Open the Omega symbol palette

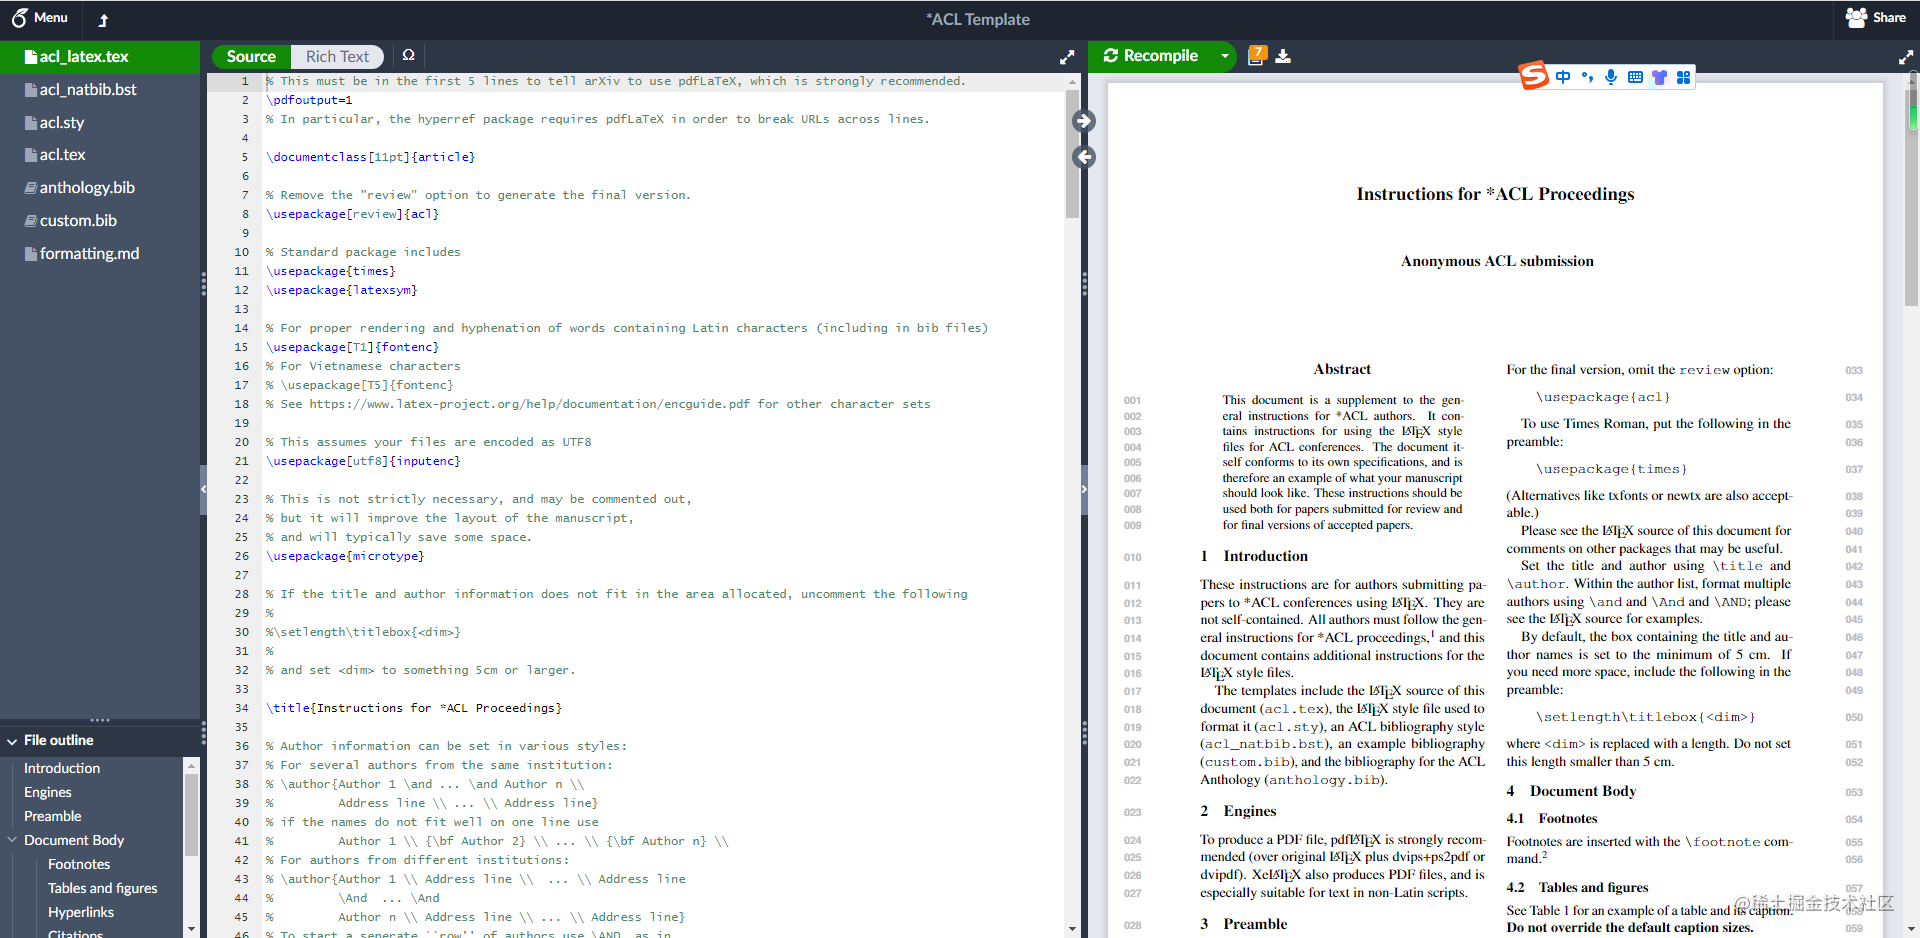coord(408,55)
